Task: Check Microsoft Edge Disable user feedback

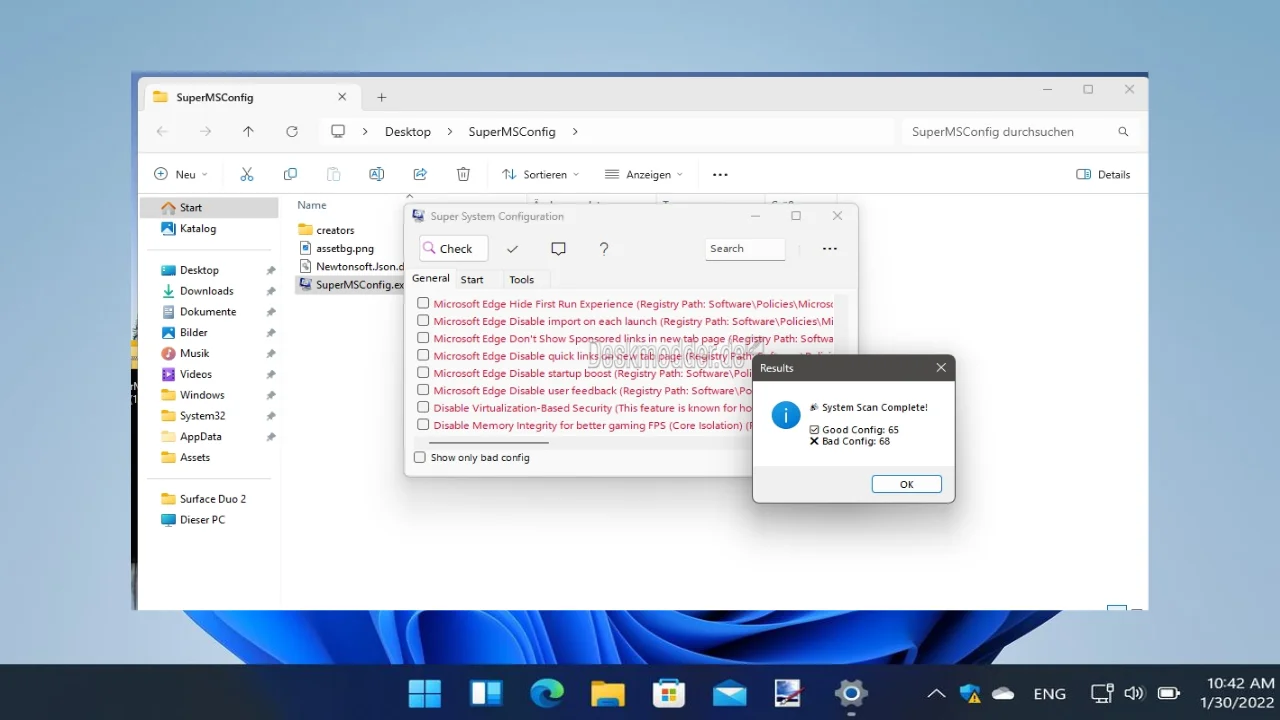Action: click(x=423, y=390)
